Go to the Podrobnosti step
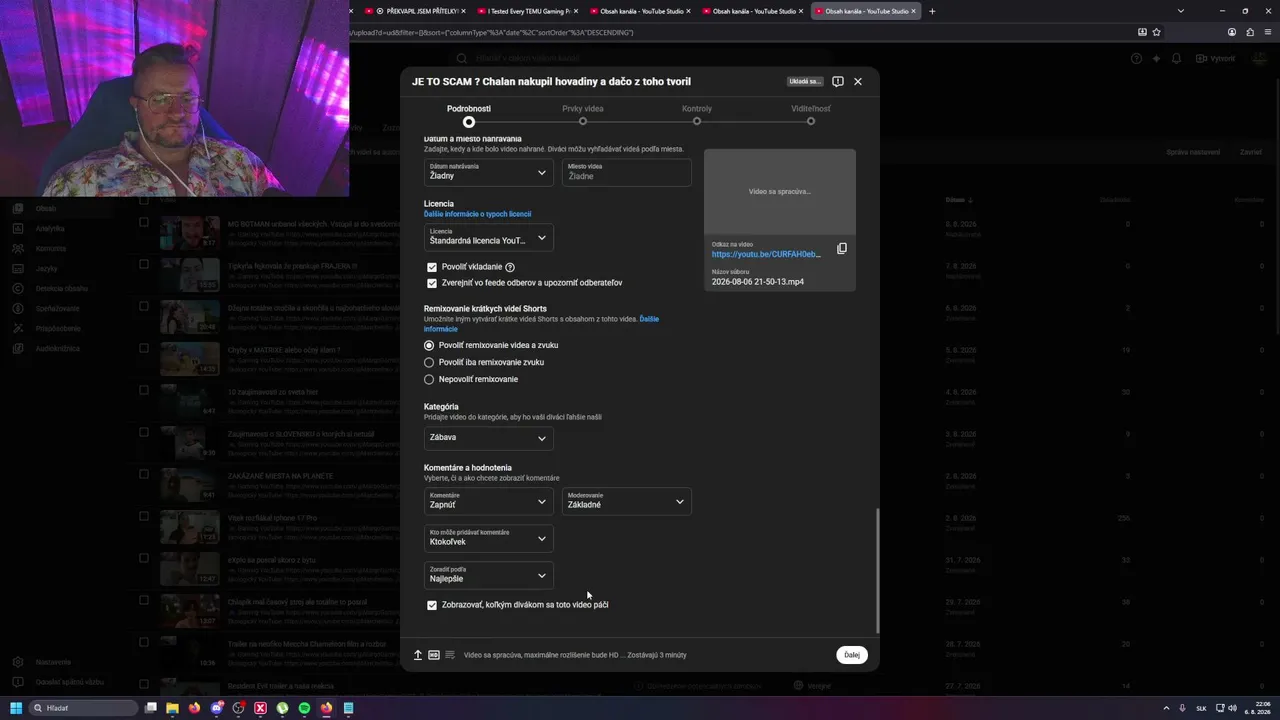 469,115
